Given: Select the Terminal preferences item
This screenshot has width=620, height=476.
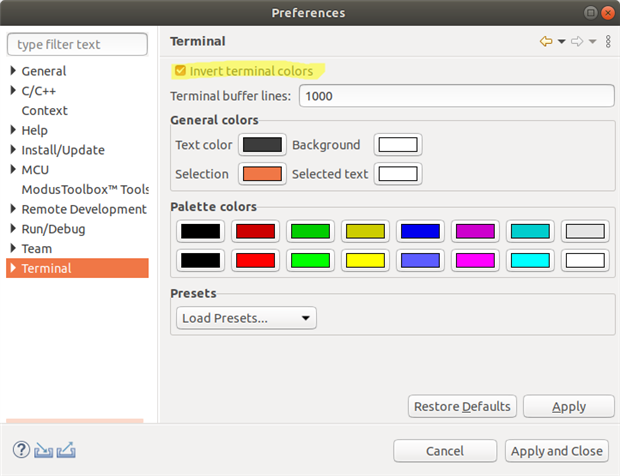Looking at the screenshot, I should [x=46, y=268].
